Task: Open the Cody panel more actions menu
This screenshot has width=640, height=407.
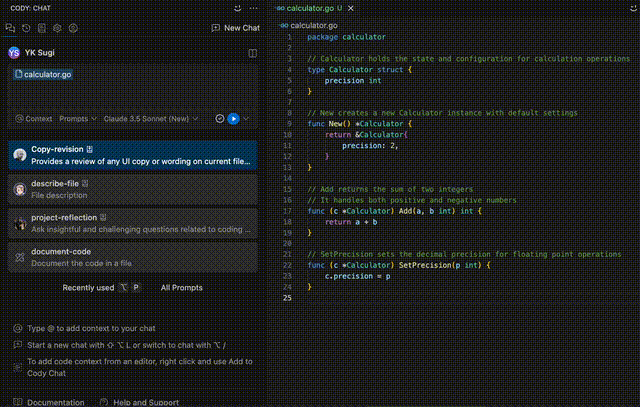Action: pos(253,8)
